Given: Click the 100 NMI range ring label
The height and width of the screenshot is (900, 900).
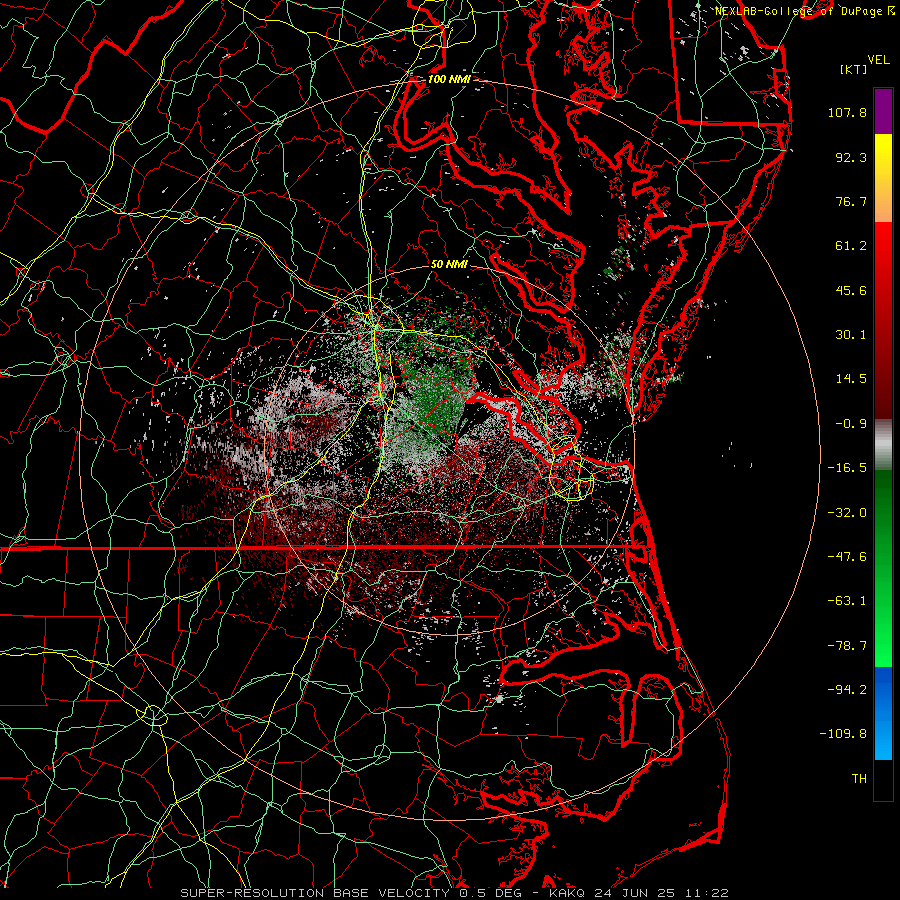Looking at the screenshot, I should tap(449, 79).
